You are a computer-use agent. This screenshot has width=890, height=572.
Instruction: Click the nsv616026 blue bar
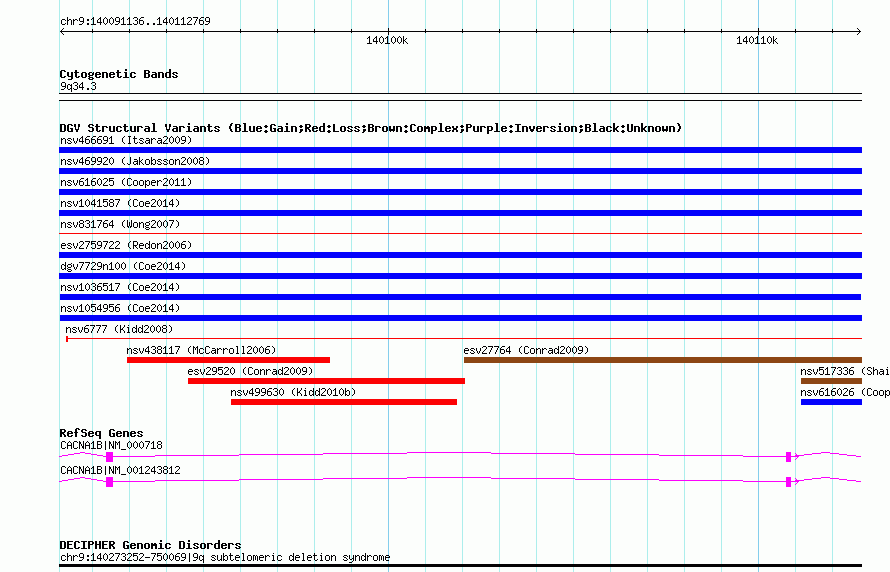tap(832, 402)
